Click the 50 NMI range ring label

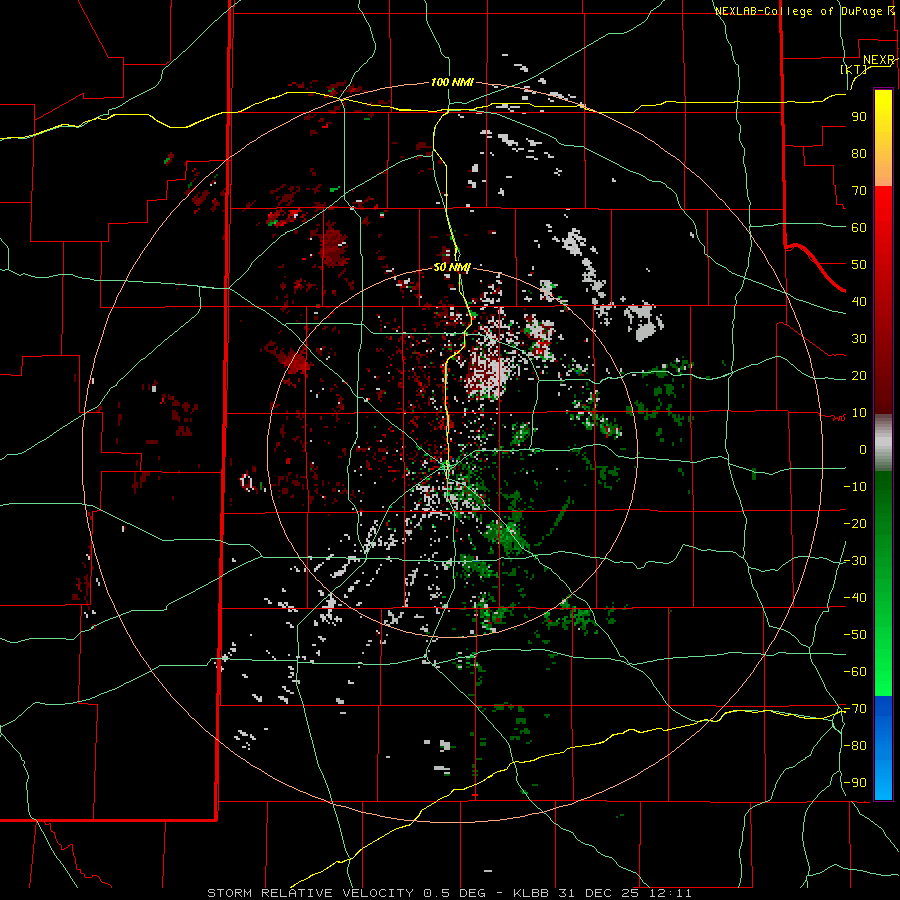[452, 267]
